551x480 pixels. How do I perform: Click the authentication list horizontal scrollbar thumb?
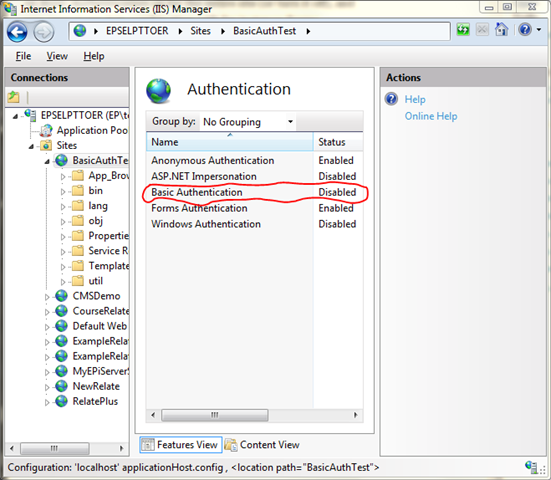pyautogui.click(x=215, y=415)
